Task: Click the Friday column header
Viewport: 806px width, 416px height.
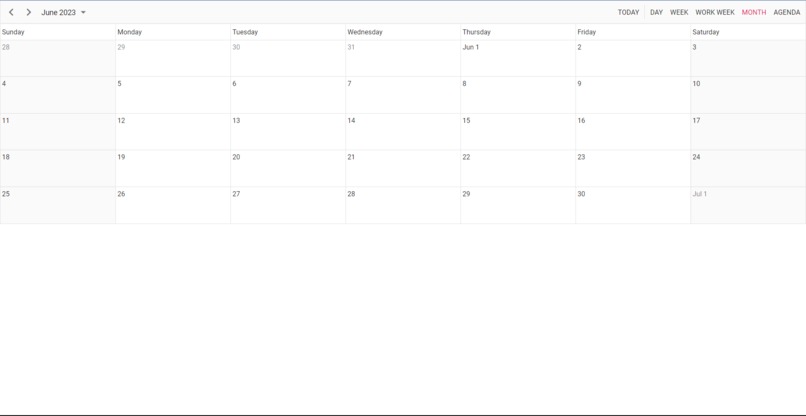Action: click(633, 32)
